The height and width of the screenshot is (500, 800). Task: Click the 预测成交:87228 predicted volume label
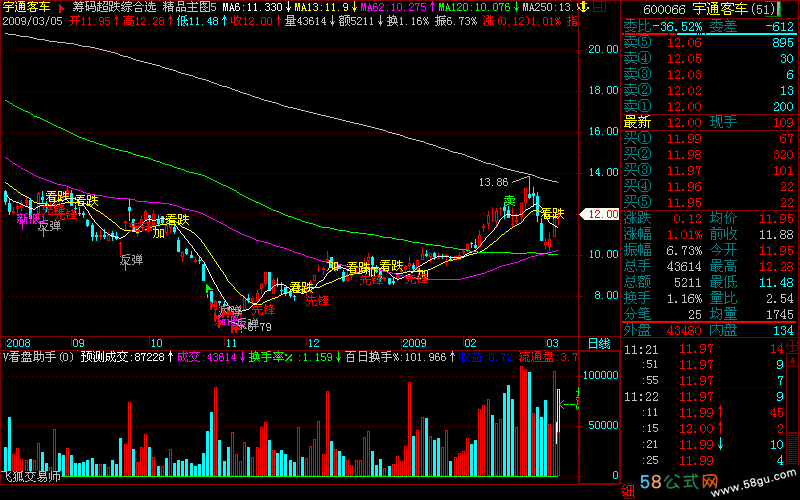coord(122,357)
